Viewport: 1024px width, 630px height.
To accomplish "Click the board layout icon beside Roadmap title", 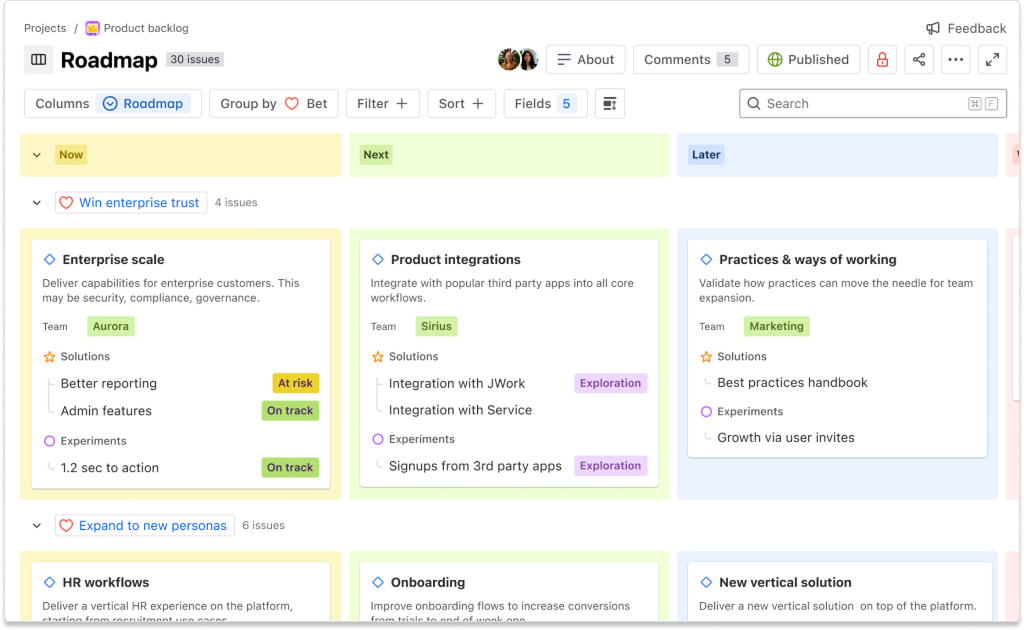I will coord(38,59).
